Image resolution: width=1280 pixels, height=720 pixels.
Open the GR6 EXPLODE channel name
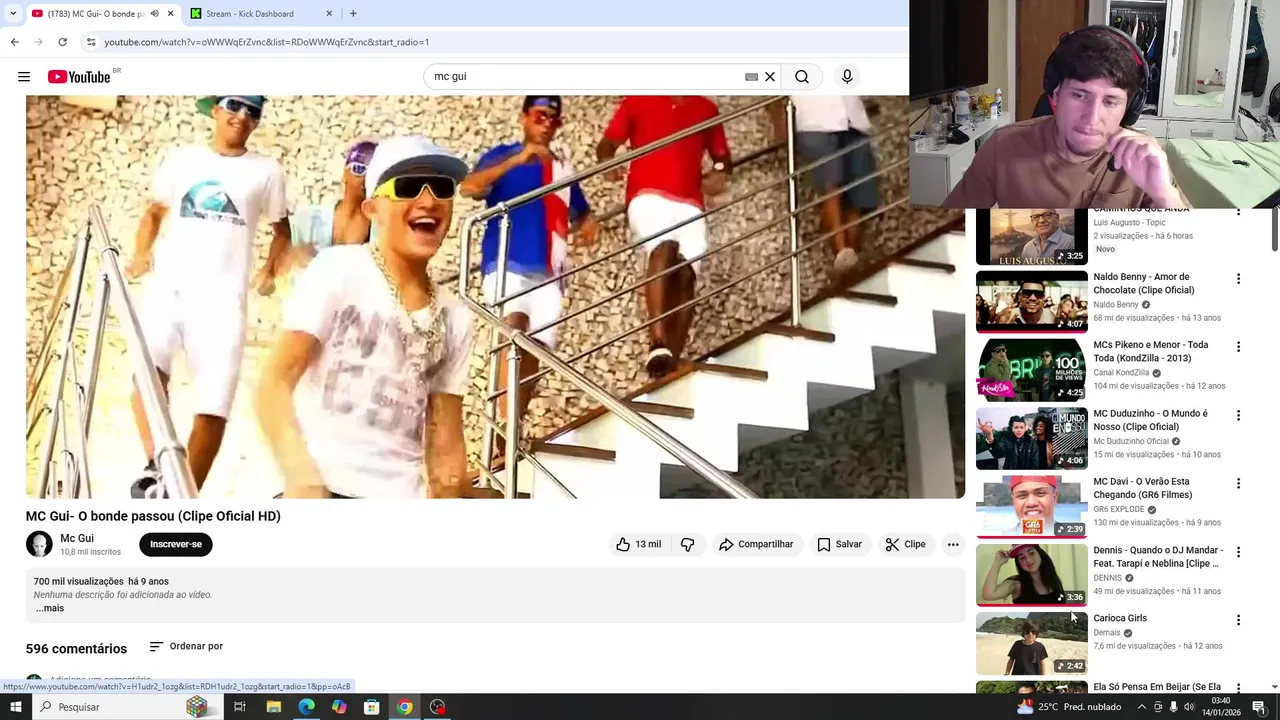[1118, 509]
